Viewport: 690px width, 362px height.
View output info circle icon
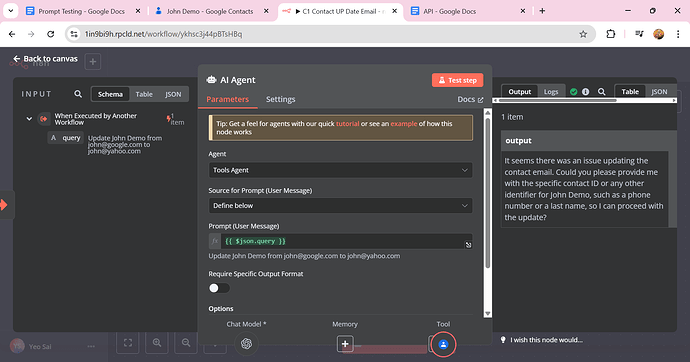tap(585, 91)
